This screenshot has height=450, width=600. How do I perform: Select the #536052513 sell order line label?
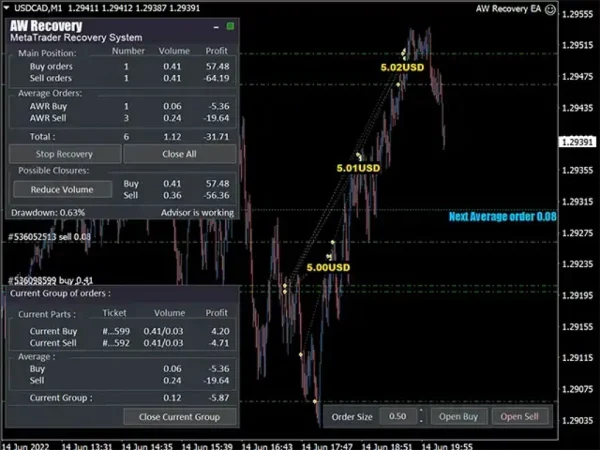50,236
